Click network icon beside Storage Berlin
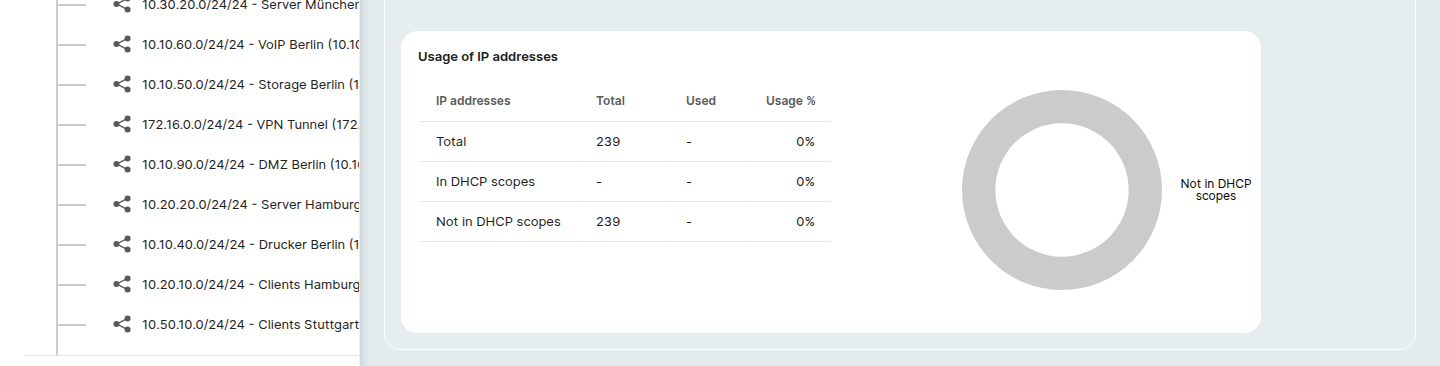 tap(122, 84)
